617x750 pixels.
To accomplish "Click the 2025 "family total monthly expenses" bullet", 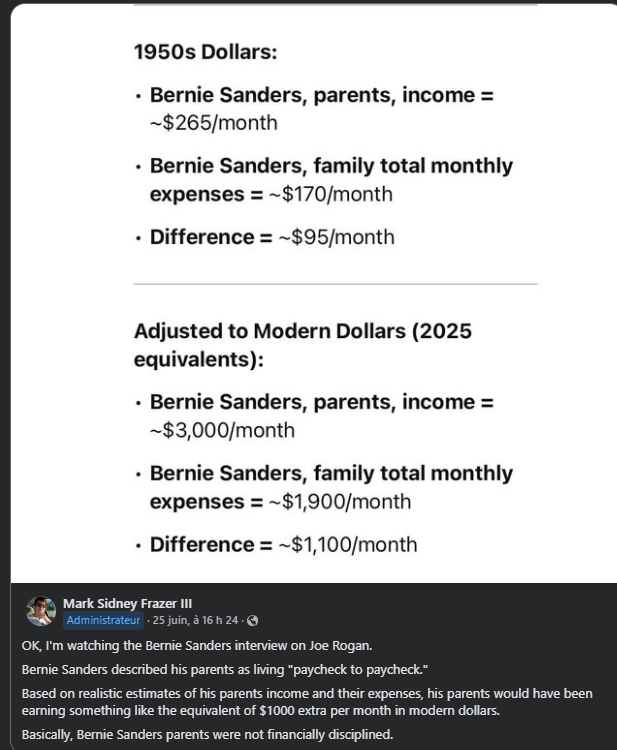I will 331,487.
